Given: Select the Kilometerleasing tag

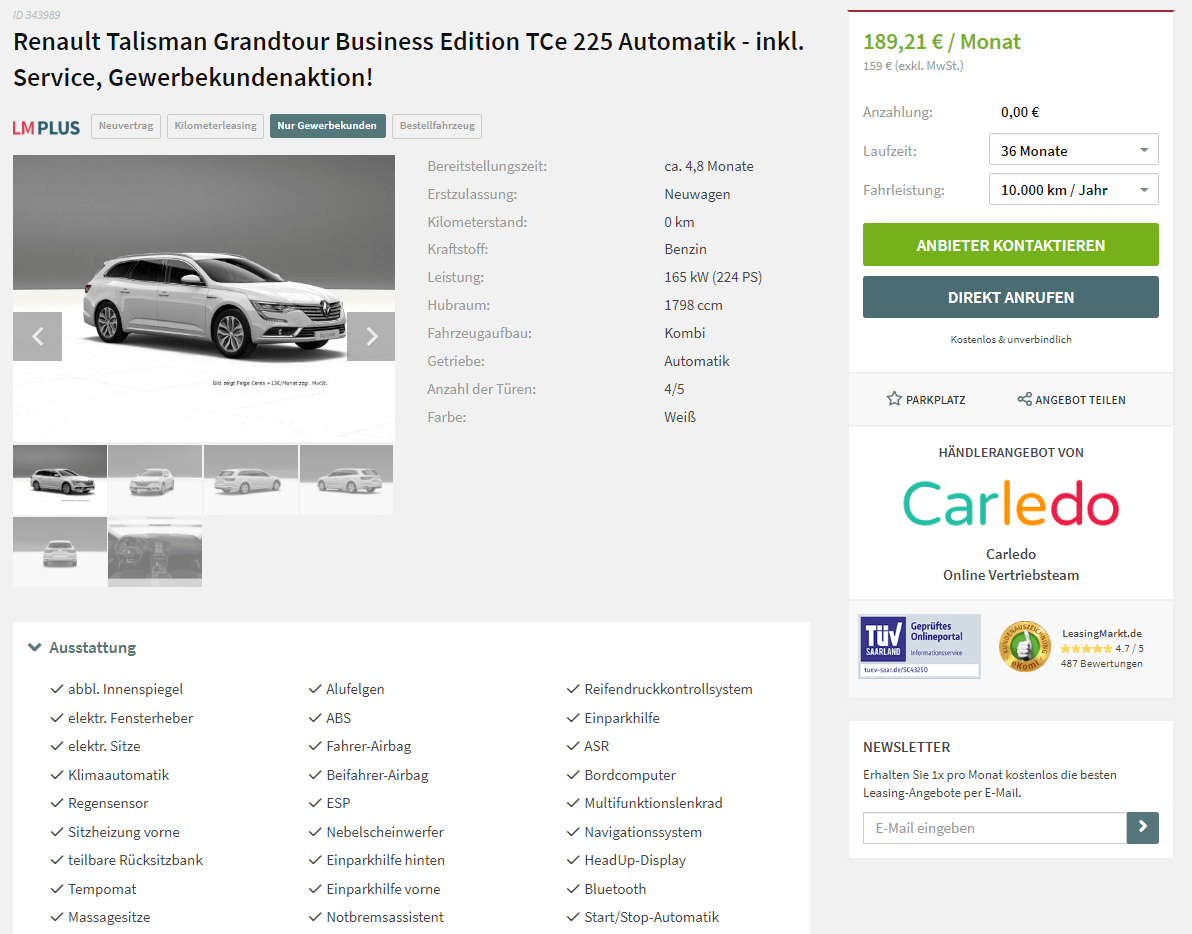Looking at the screenshot, I should tap(215, 125).
